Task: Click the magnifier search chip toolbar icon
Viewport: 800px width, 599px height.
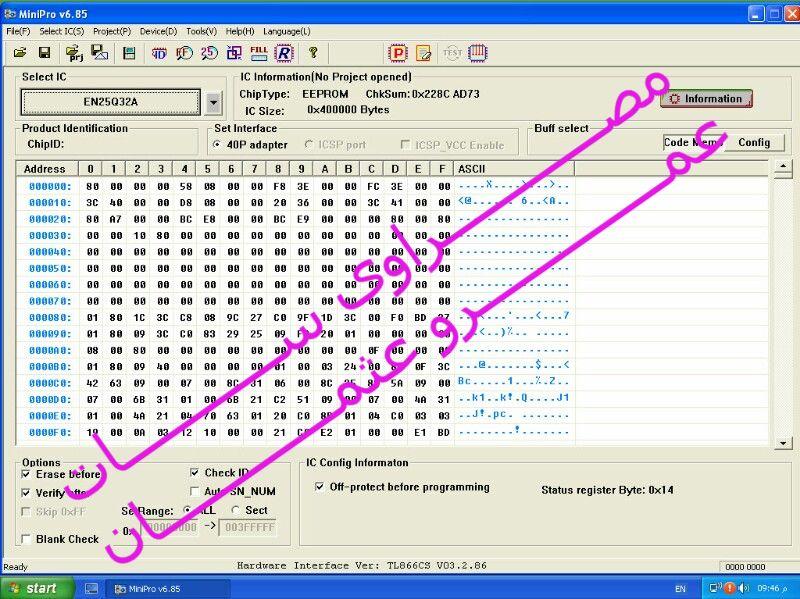Action: pos(184,53)
